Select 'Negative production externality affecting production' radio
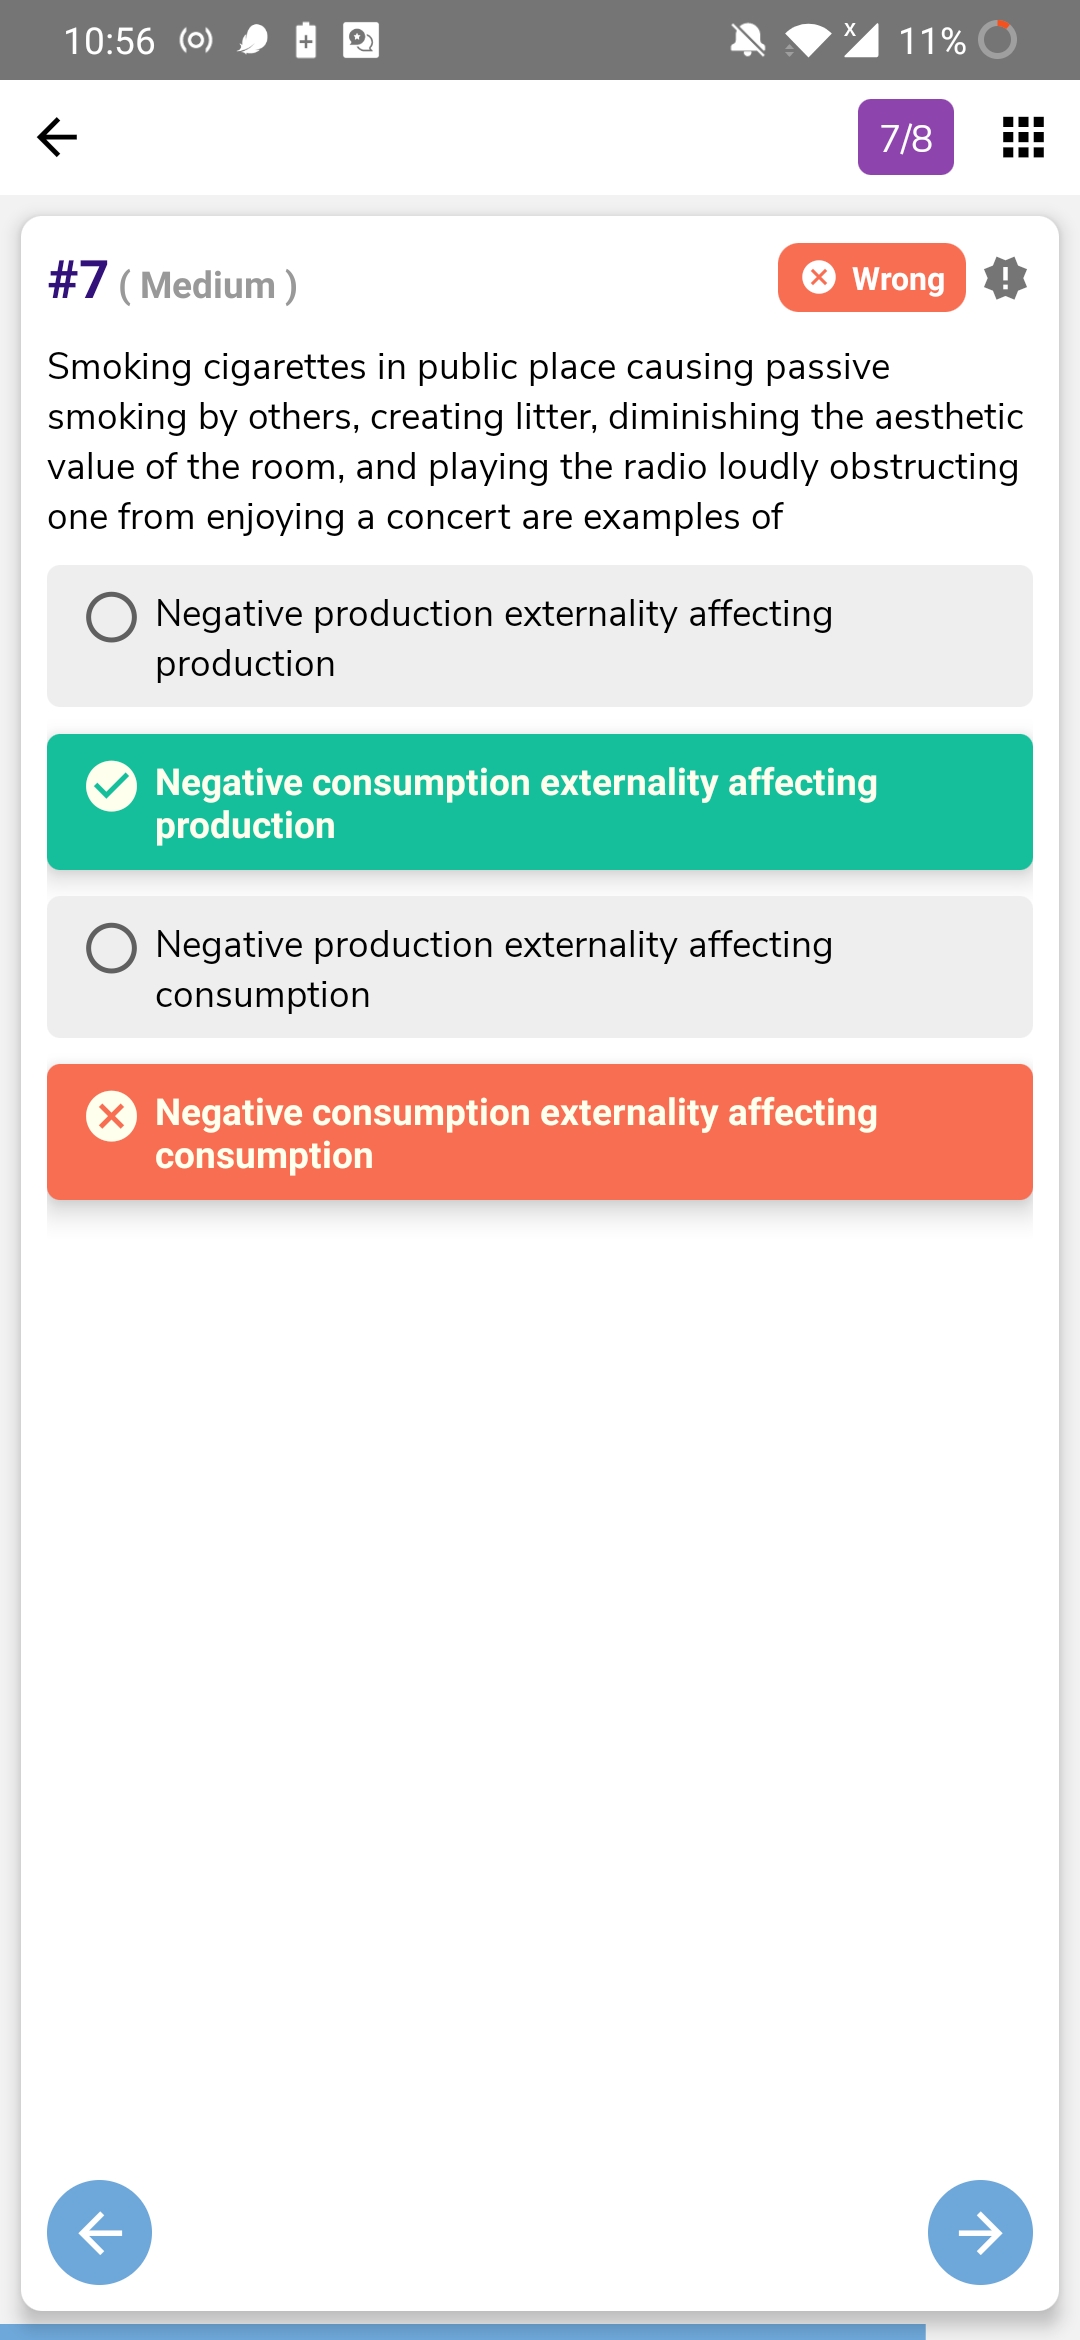1080x2340 pixels. pyautogui.click(x=111, y=617)
